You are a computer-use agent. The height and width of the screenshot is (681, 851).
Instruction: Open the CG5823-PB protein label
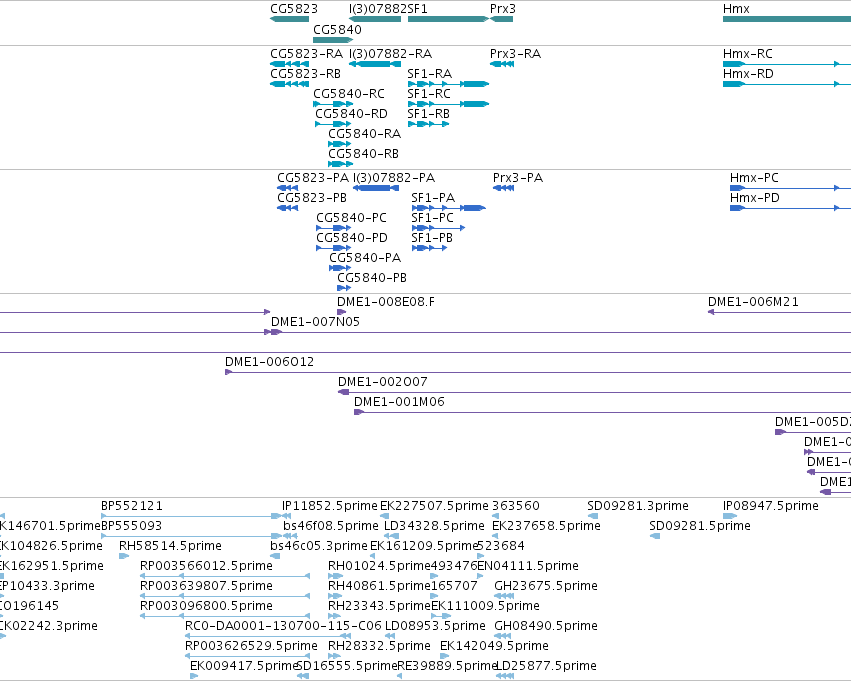(312, 198)
